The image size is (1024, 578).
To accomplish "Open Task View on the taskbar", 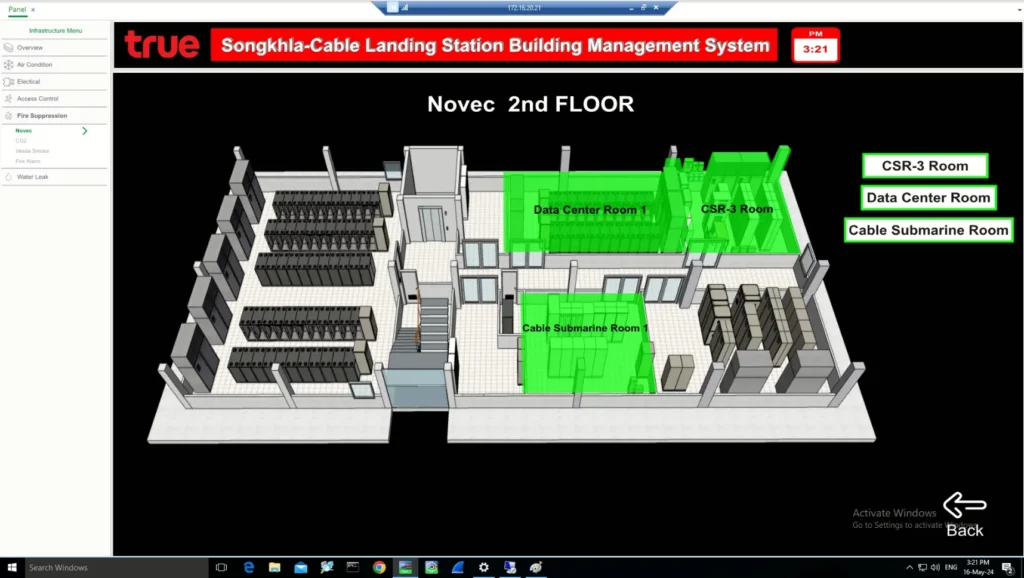I will 221,568.
